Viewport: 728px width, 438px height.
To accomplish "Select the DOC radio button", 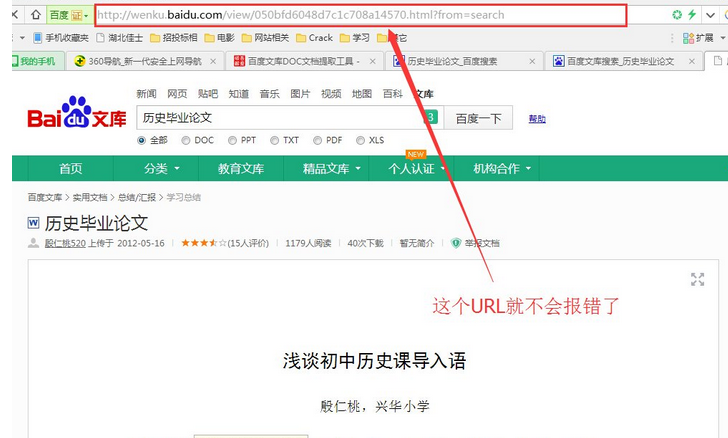I will (x=186, y=140).
